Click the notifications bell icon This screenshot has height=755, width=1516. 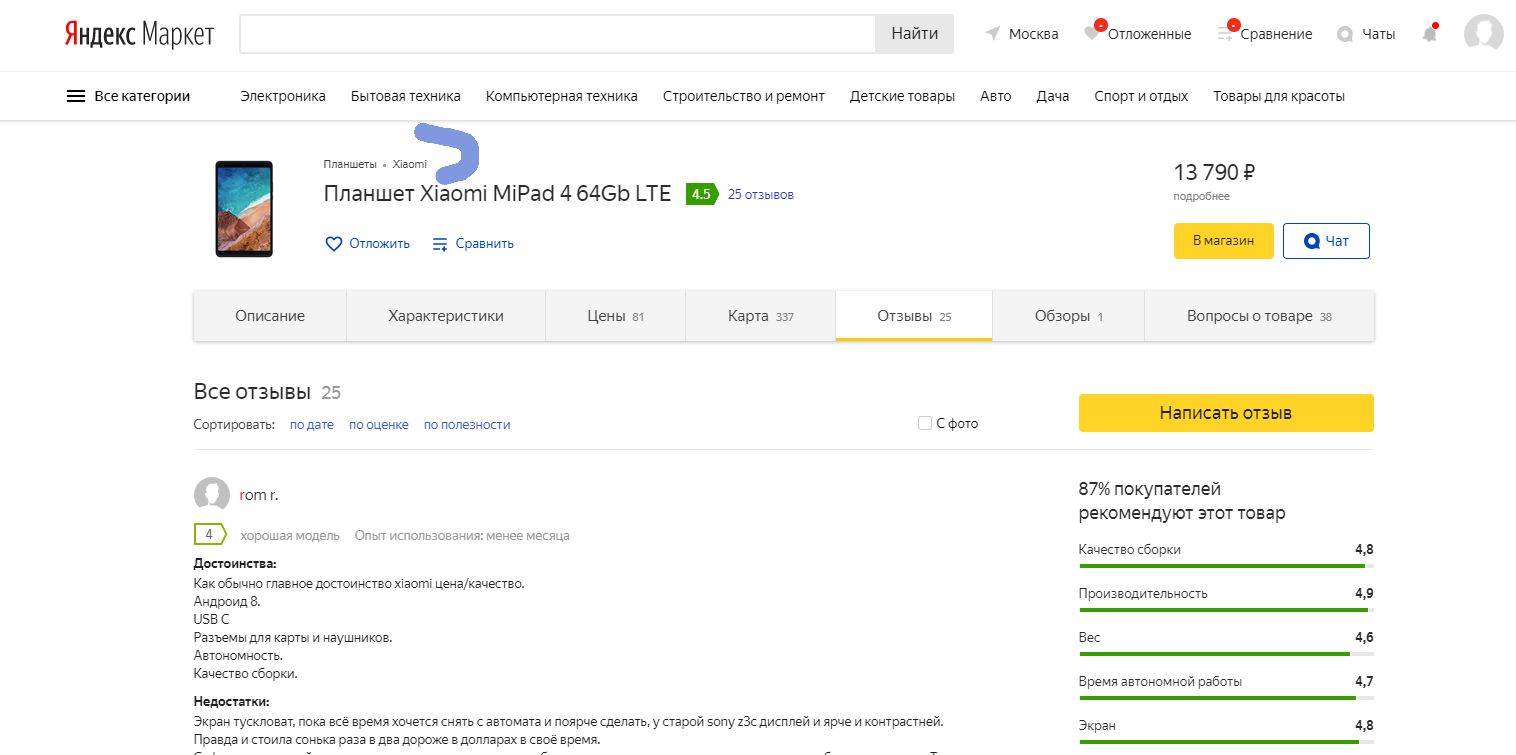point(1430,34)
